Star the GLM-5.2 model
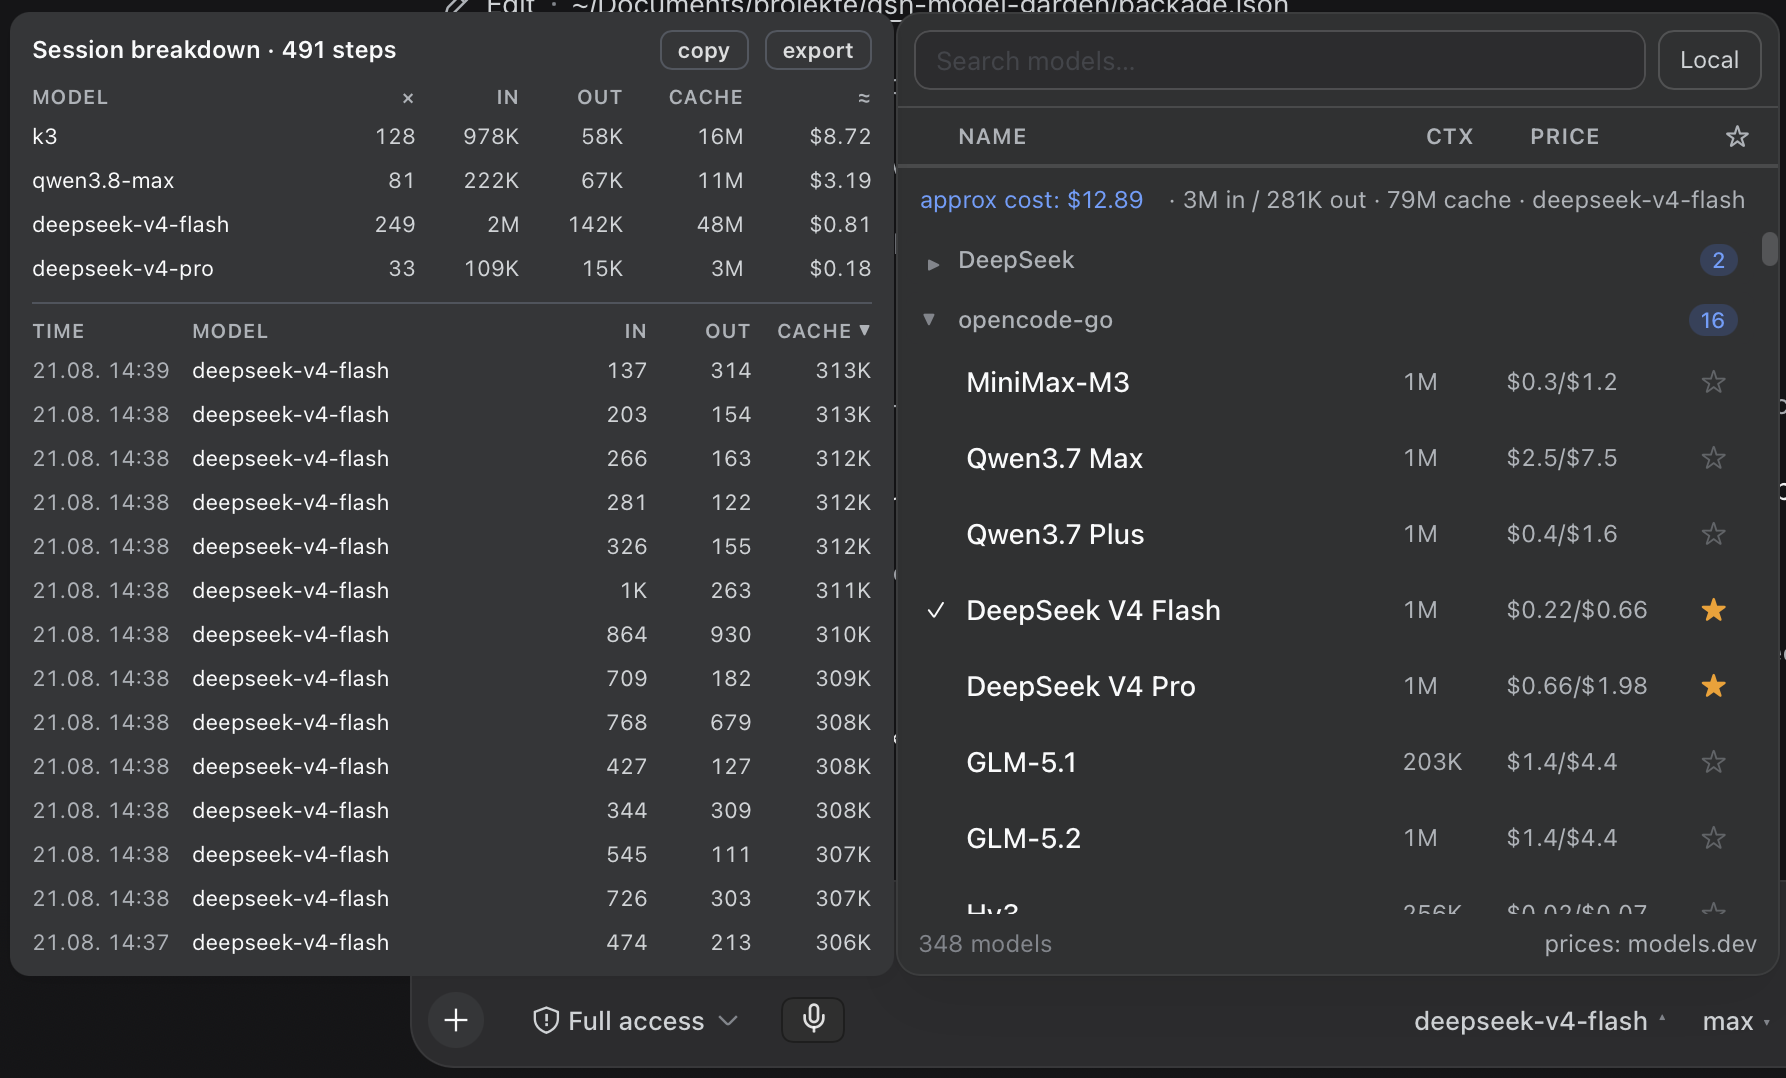Image resolution: width=1786 pixels, height=1078 pixels. 1713,838
